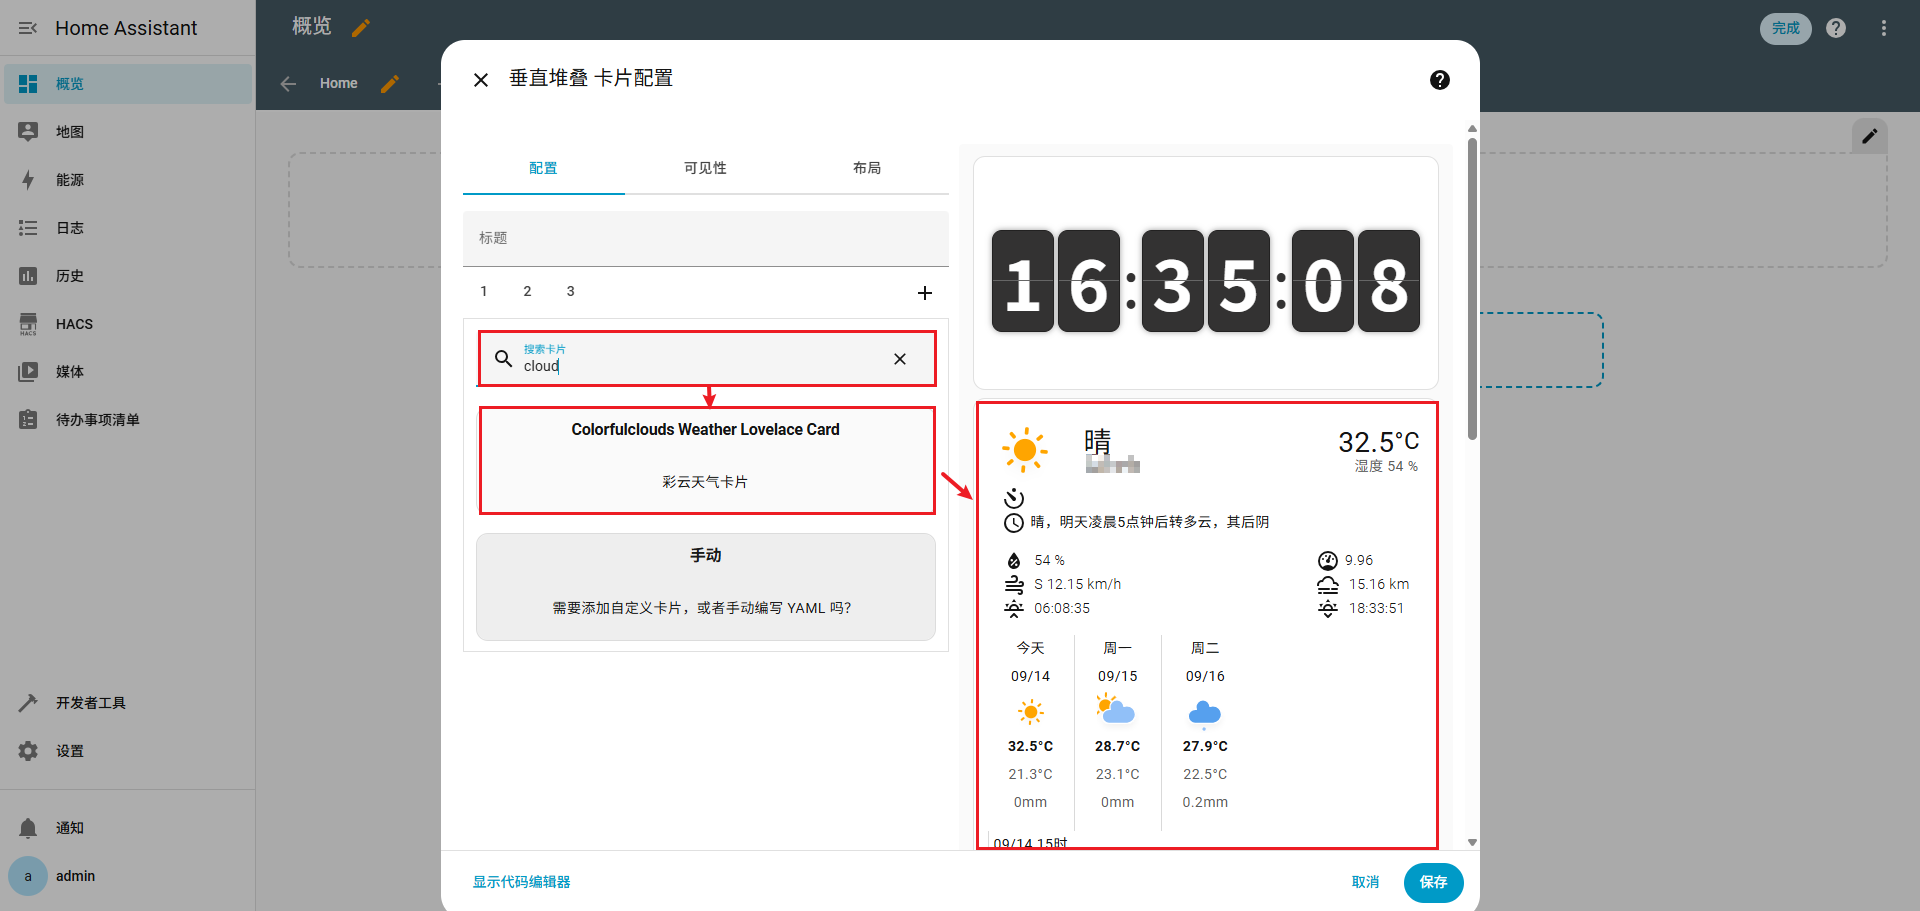This screenshot has height=911, width=1920.
Task: Open 显示代码编辑器 code editor
Action: (521, 882)
